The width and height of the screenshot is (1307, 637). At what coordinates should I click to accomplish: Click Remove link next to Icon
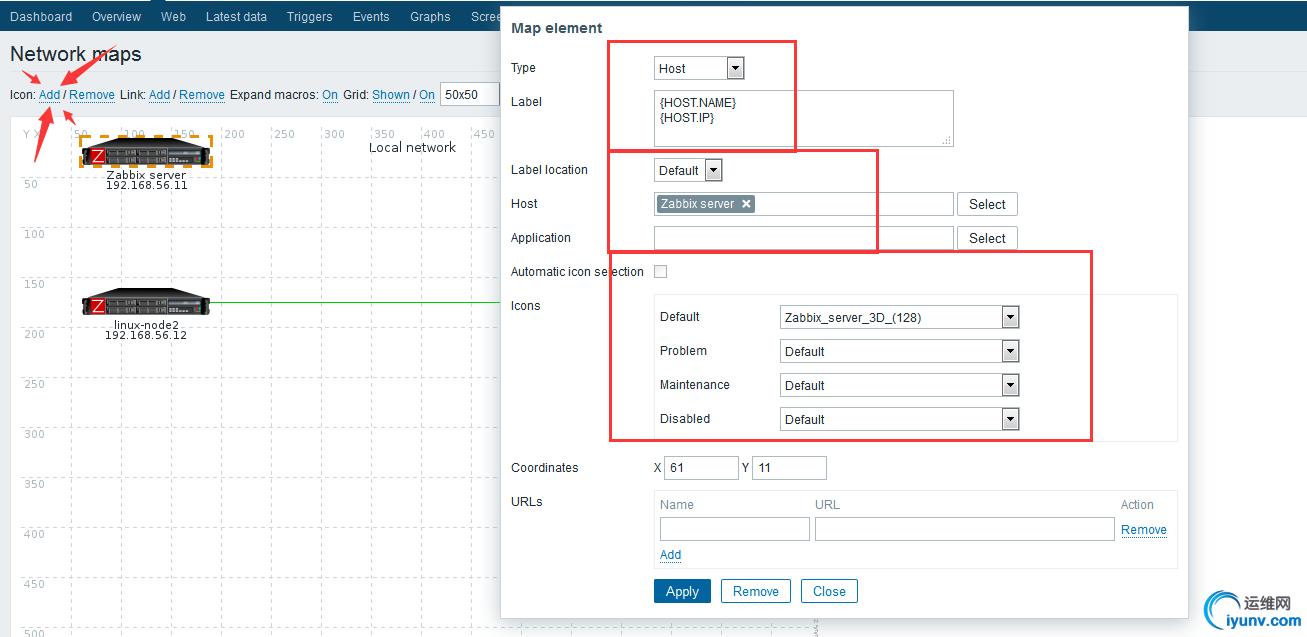tap(92, 95)
